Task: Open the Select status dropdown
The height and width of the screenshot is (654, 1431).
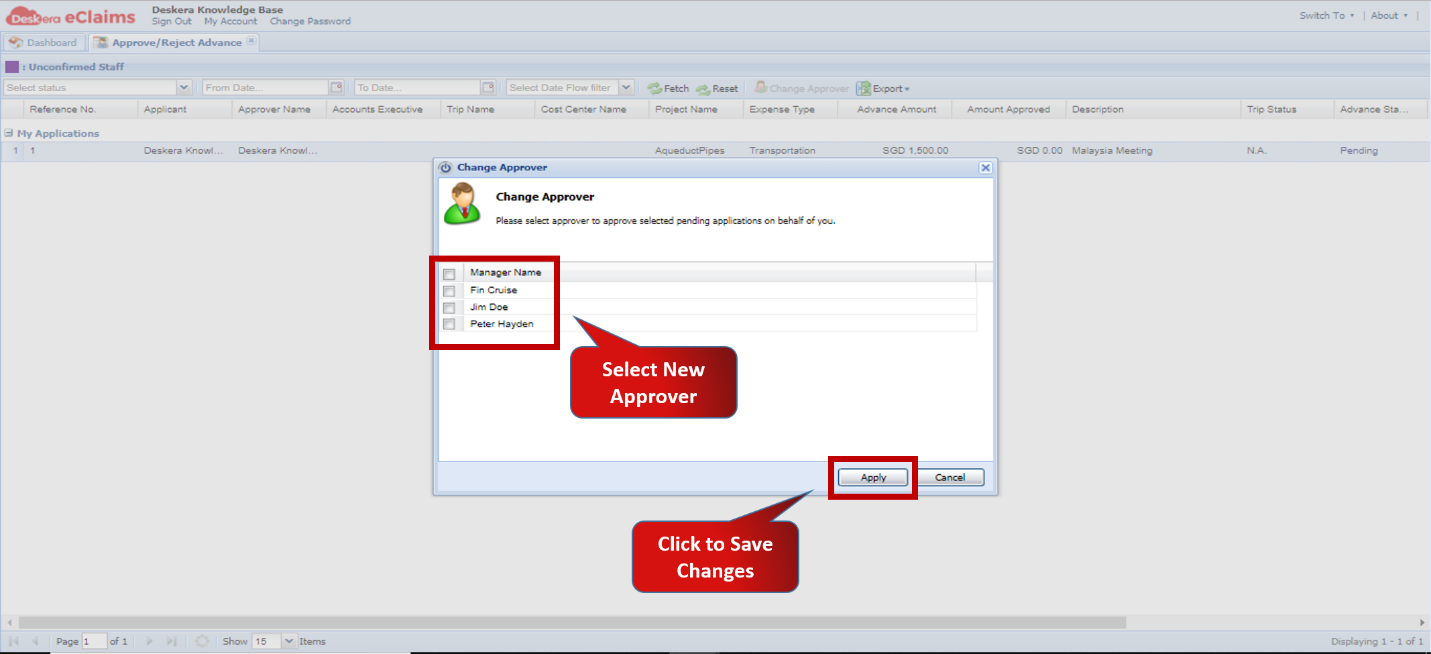Action: tap(184, 87)
